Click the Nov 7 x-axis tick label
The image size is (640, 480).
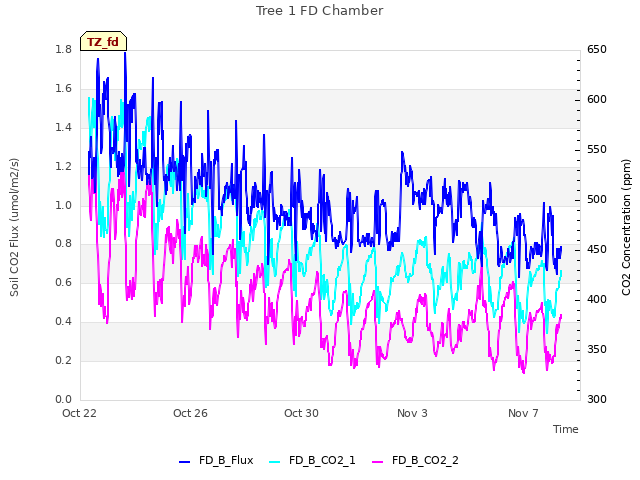point(523,413)
